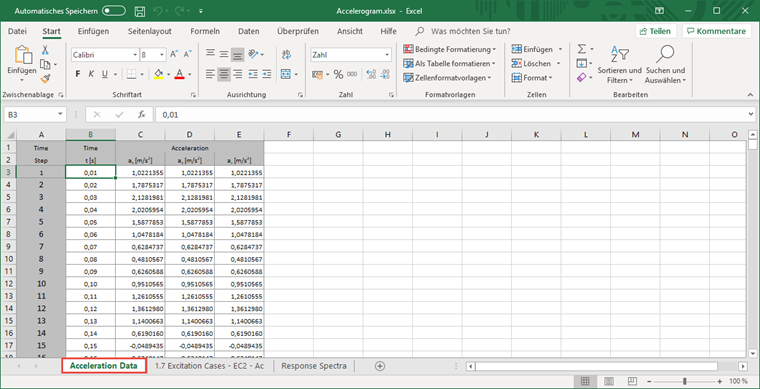
Task: Align text right
Action: [x=237, y=74]
